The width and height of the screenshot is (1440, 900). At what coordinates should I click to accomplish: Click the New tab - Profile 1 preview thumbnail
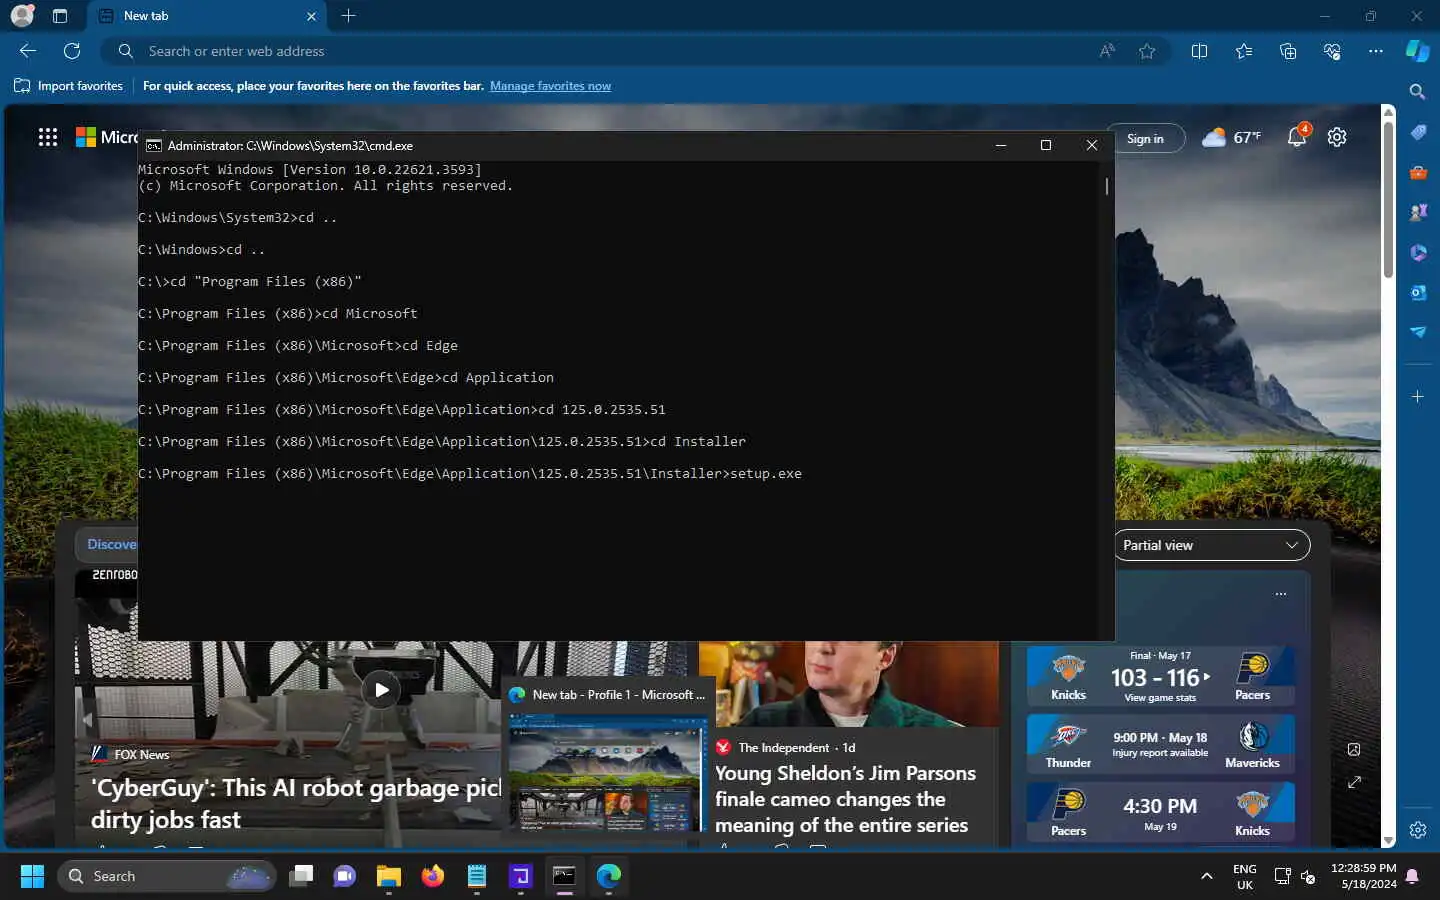(607, 771)
